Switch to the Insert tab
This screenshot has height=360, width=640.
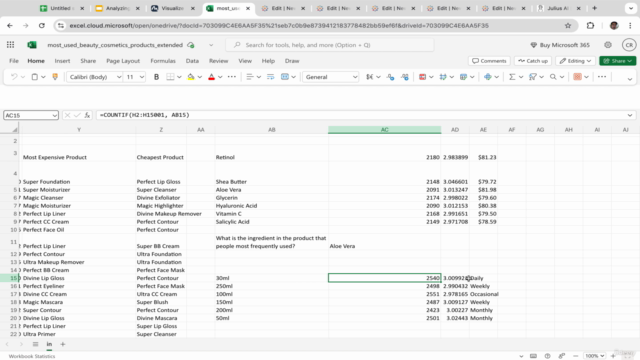[62, 61]
